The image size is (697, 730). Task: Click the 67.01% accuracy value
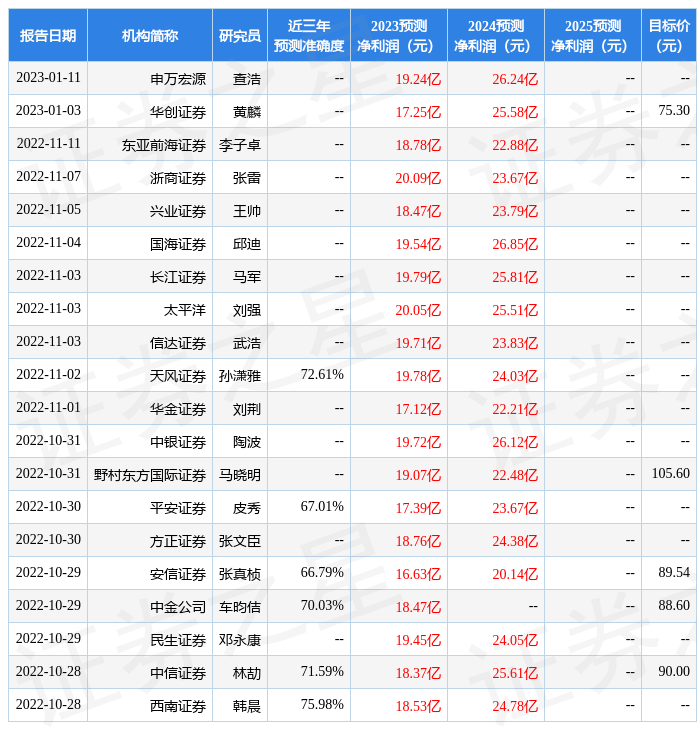322,507
